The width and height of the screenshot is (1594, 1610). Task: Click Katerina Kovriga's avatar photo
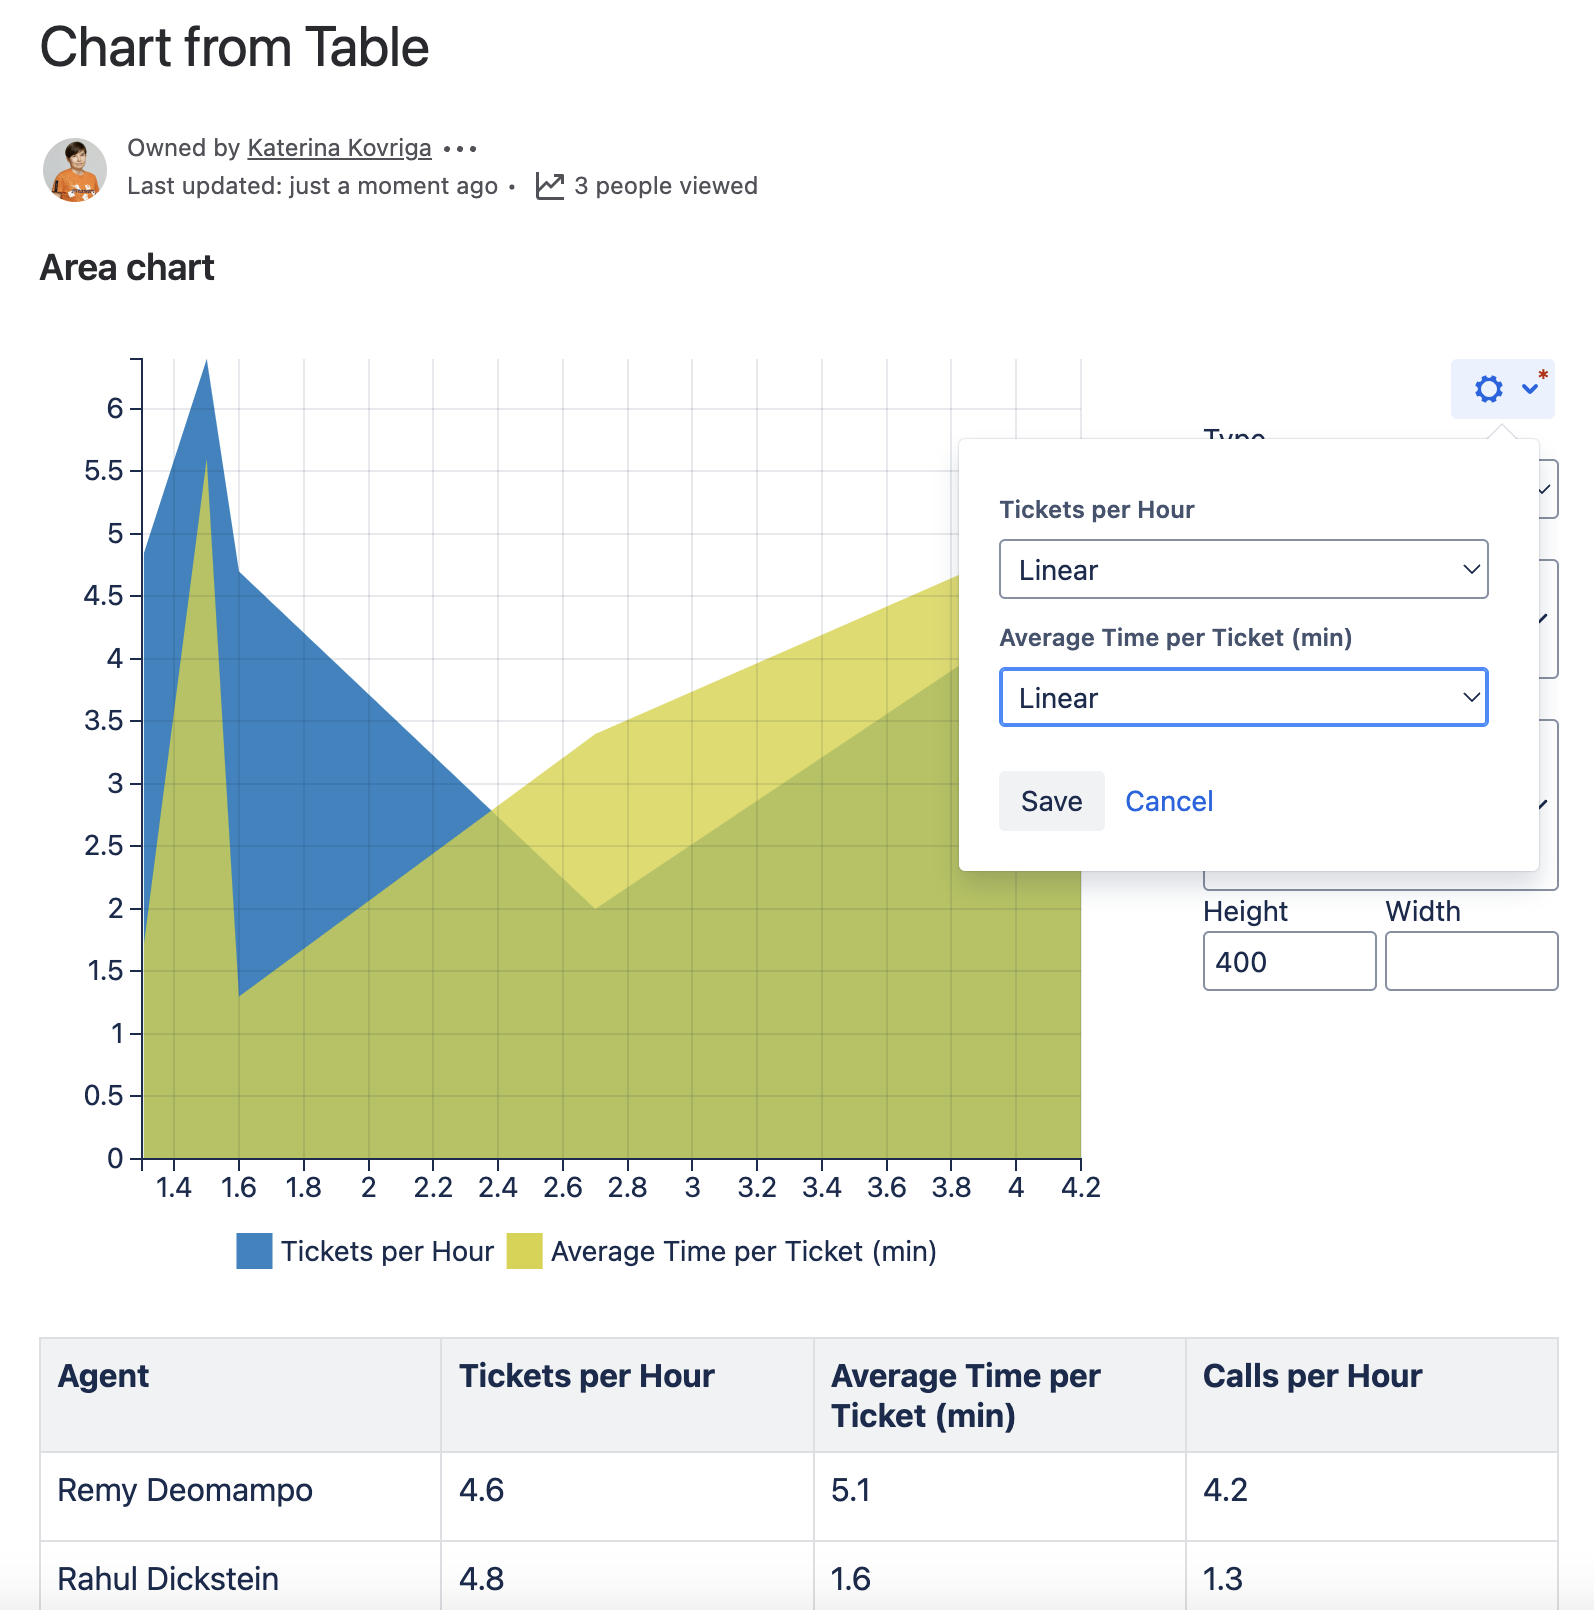tap(75, 170)
